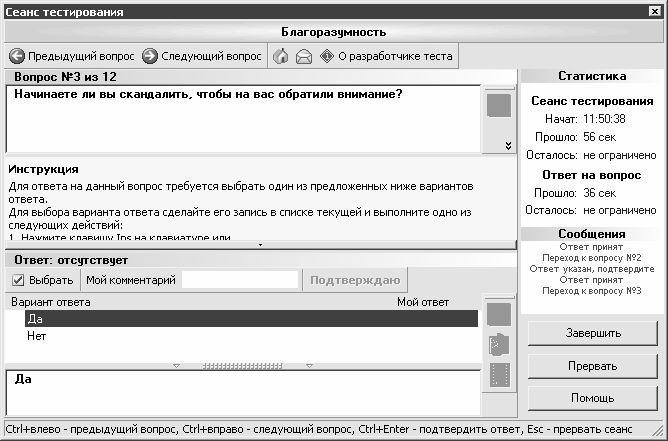Click right triangle on the answer splitter
This screenshot has width=668, height=441.
pyautogui.click(x=310, y=366)
